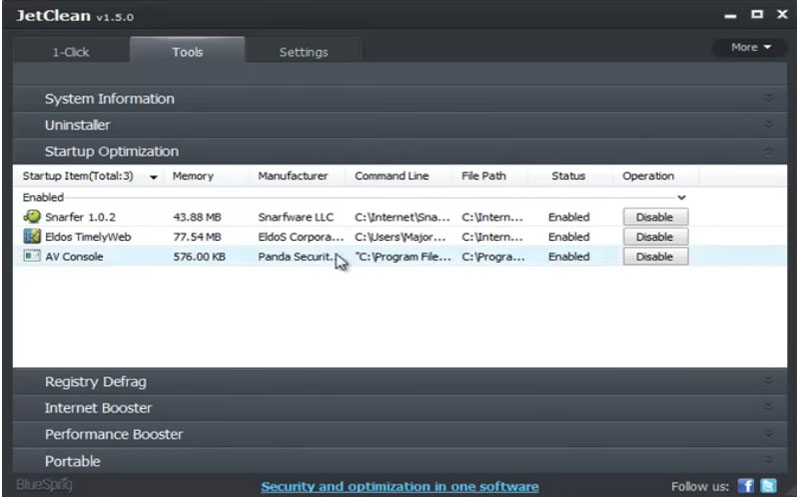800x500 pixels.
Task: Expand the Registry Defrag section
Action: pyautogui.click(x=400, y=382)
